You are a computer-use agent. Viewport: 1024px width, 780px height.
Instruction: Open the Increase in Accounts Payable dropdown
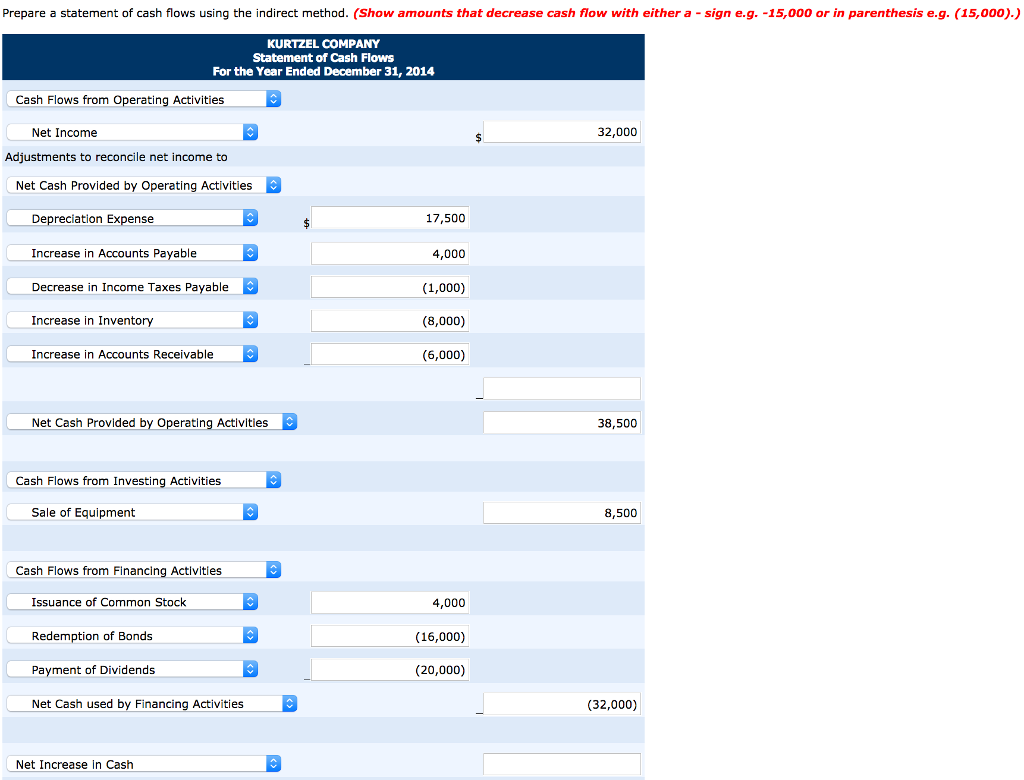(132, 253)
